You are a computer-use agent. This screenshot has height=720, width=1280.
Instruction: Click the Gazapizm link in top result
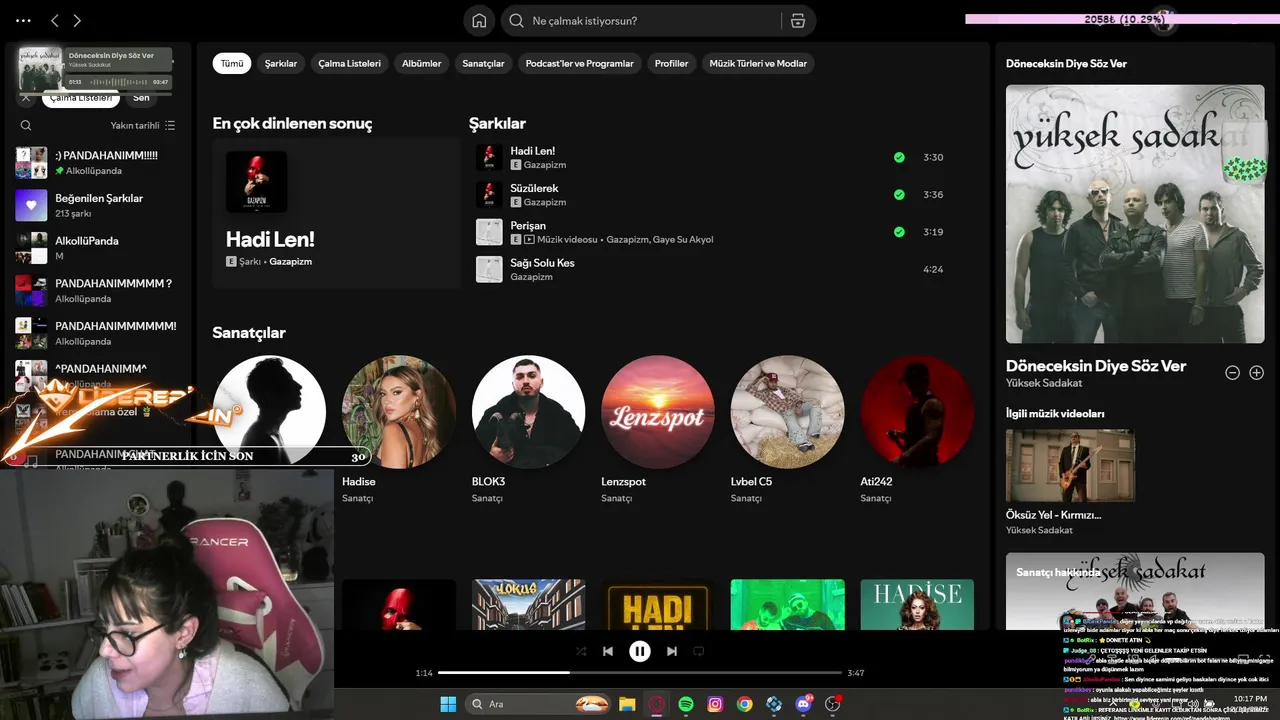[291, 262]
